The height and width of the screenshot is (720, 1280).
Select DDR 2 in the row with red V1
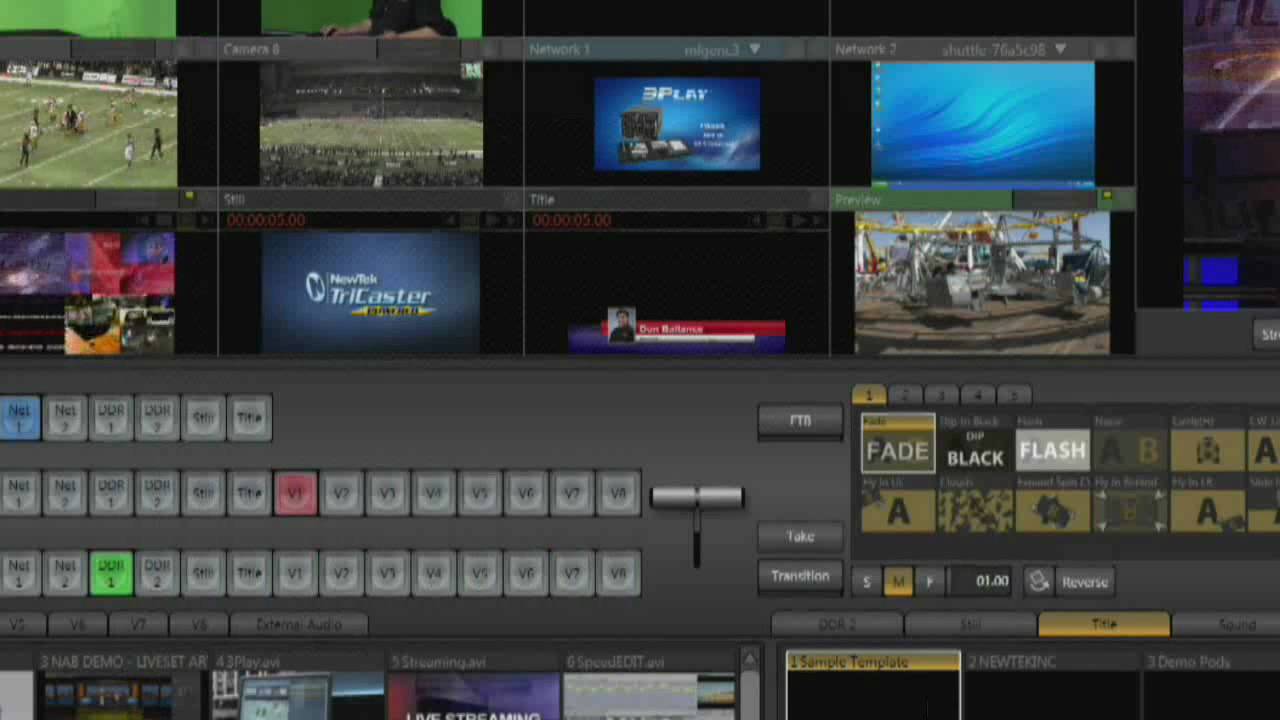[157, 493]
